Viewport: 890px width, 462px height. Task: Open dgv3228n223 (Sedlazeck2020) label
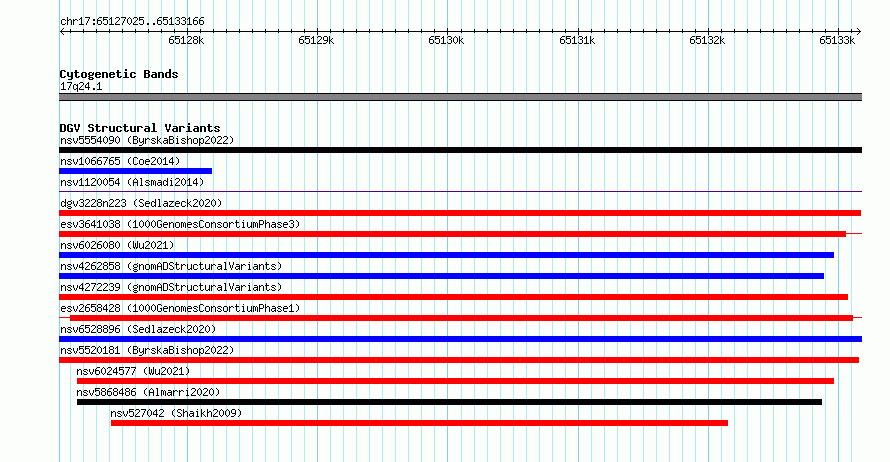(x=141, y=203)
